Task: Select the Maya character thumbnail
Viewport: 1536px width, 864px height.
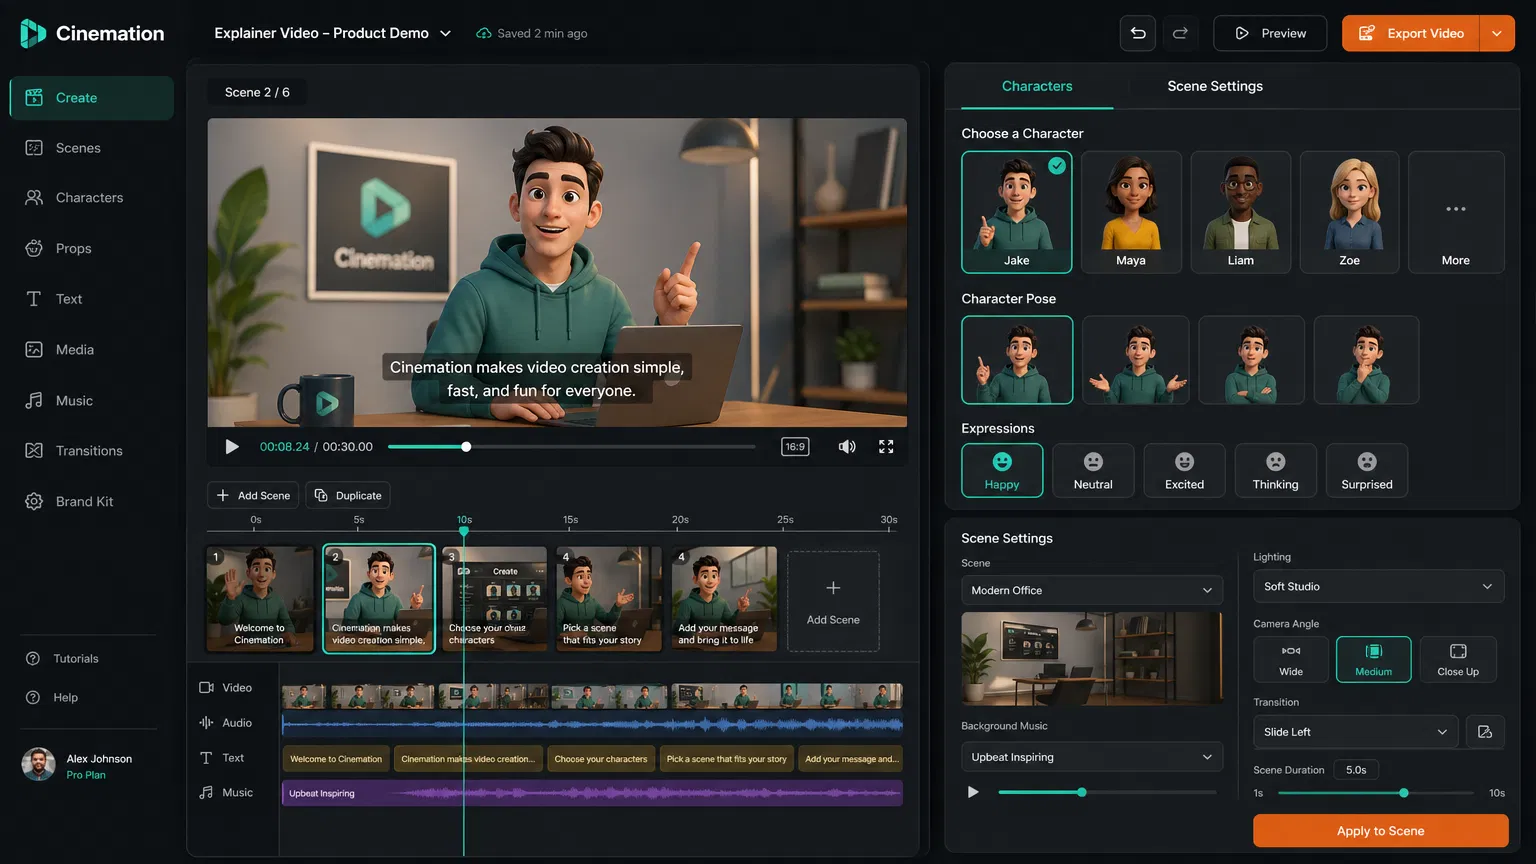Action: coord(1131,212)
